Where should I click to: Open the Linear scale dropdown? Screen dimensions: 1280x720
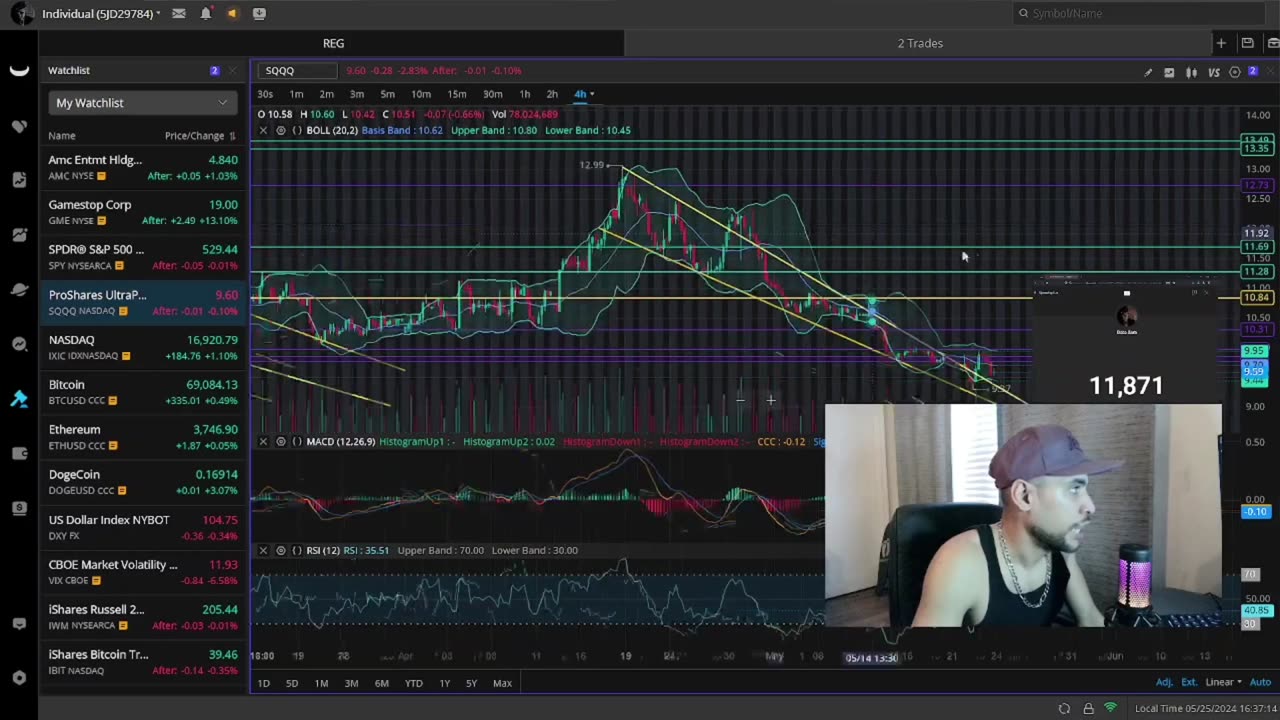tap(1223, 683)
